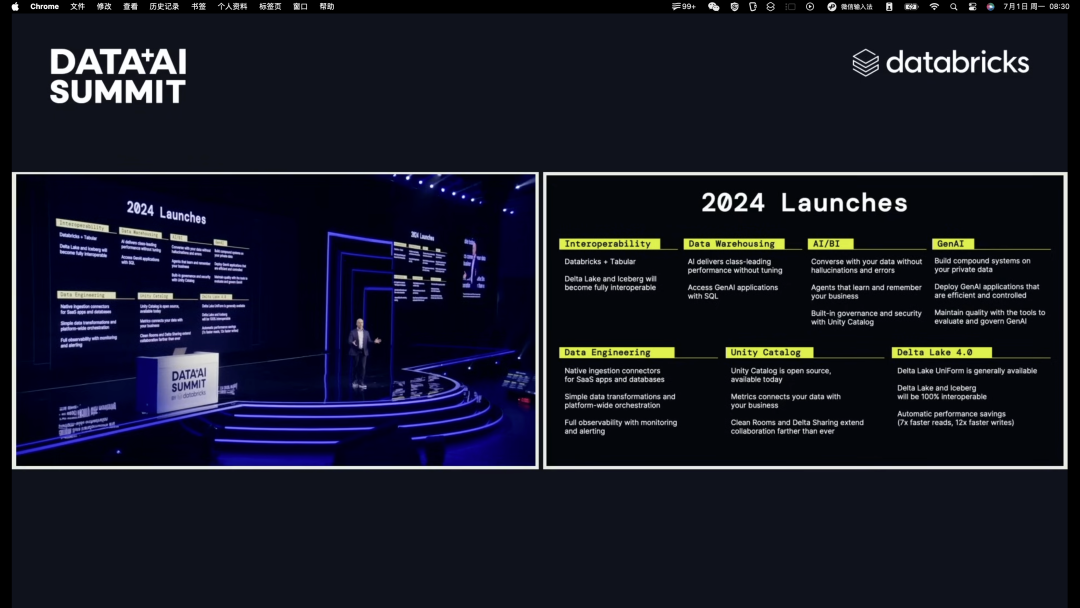Screen dimensions: 1080x608
Task: Click the play circle menu bar icon
Action: 810,6
